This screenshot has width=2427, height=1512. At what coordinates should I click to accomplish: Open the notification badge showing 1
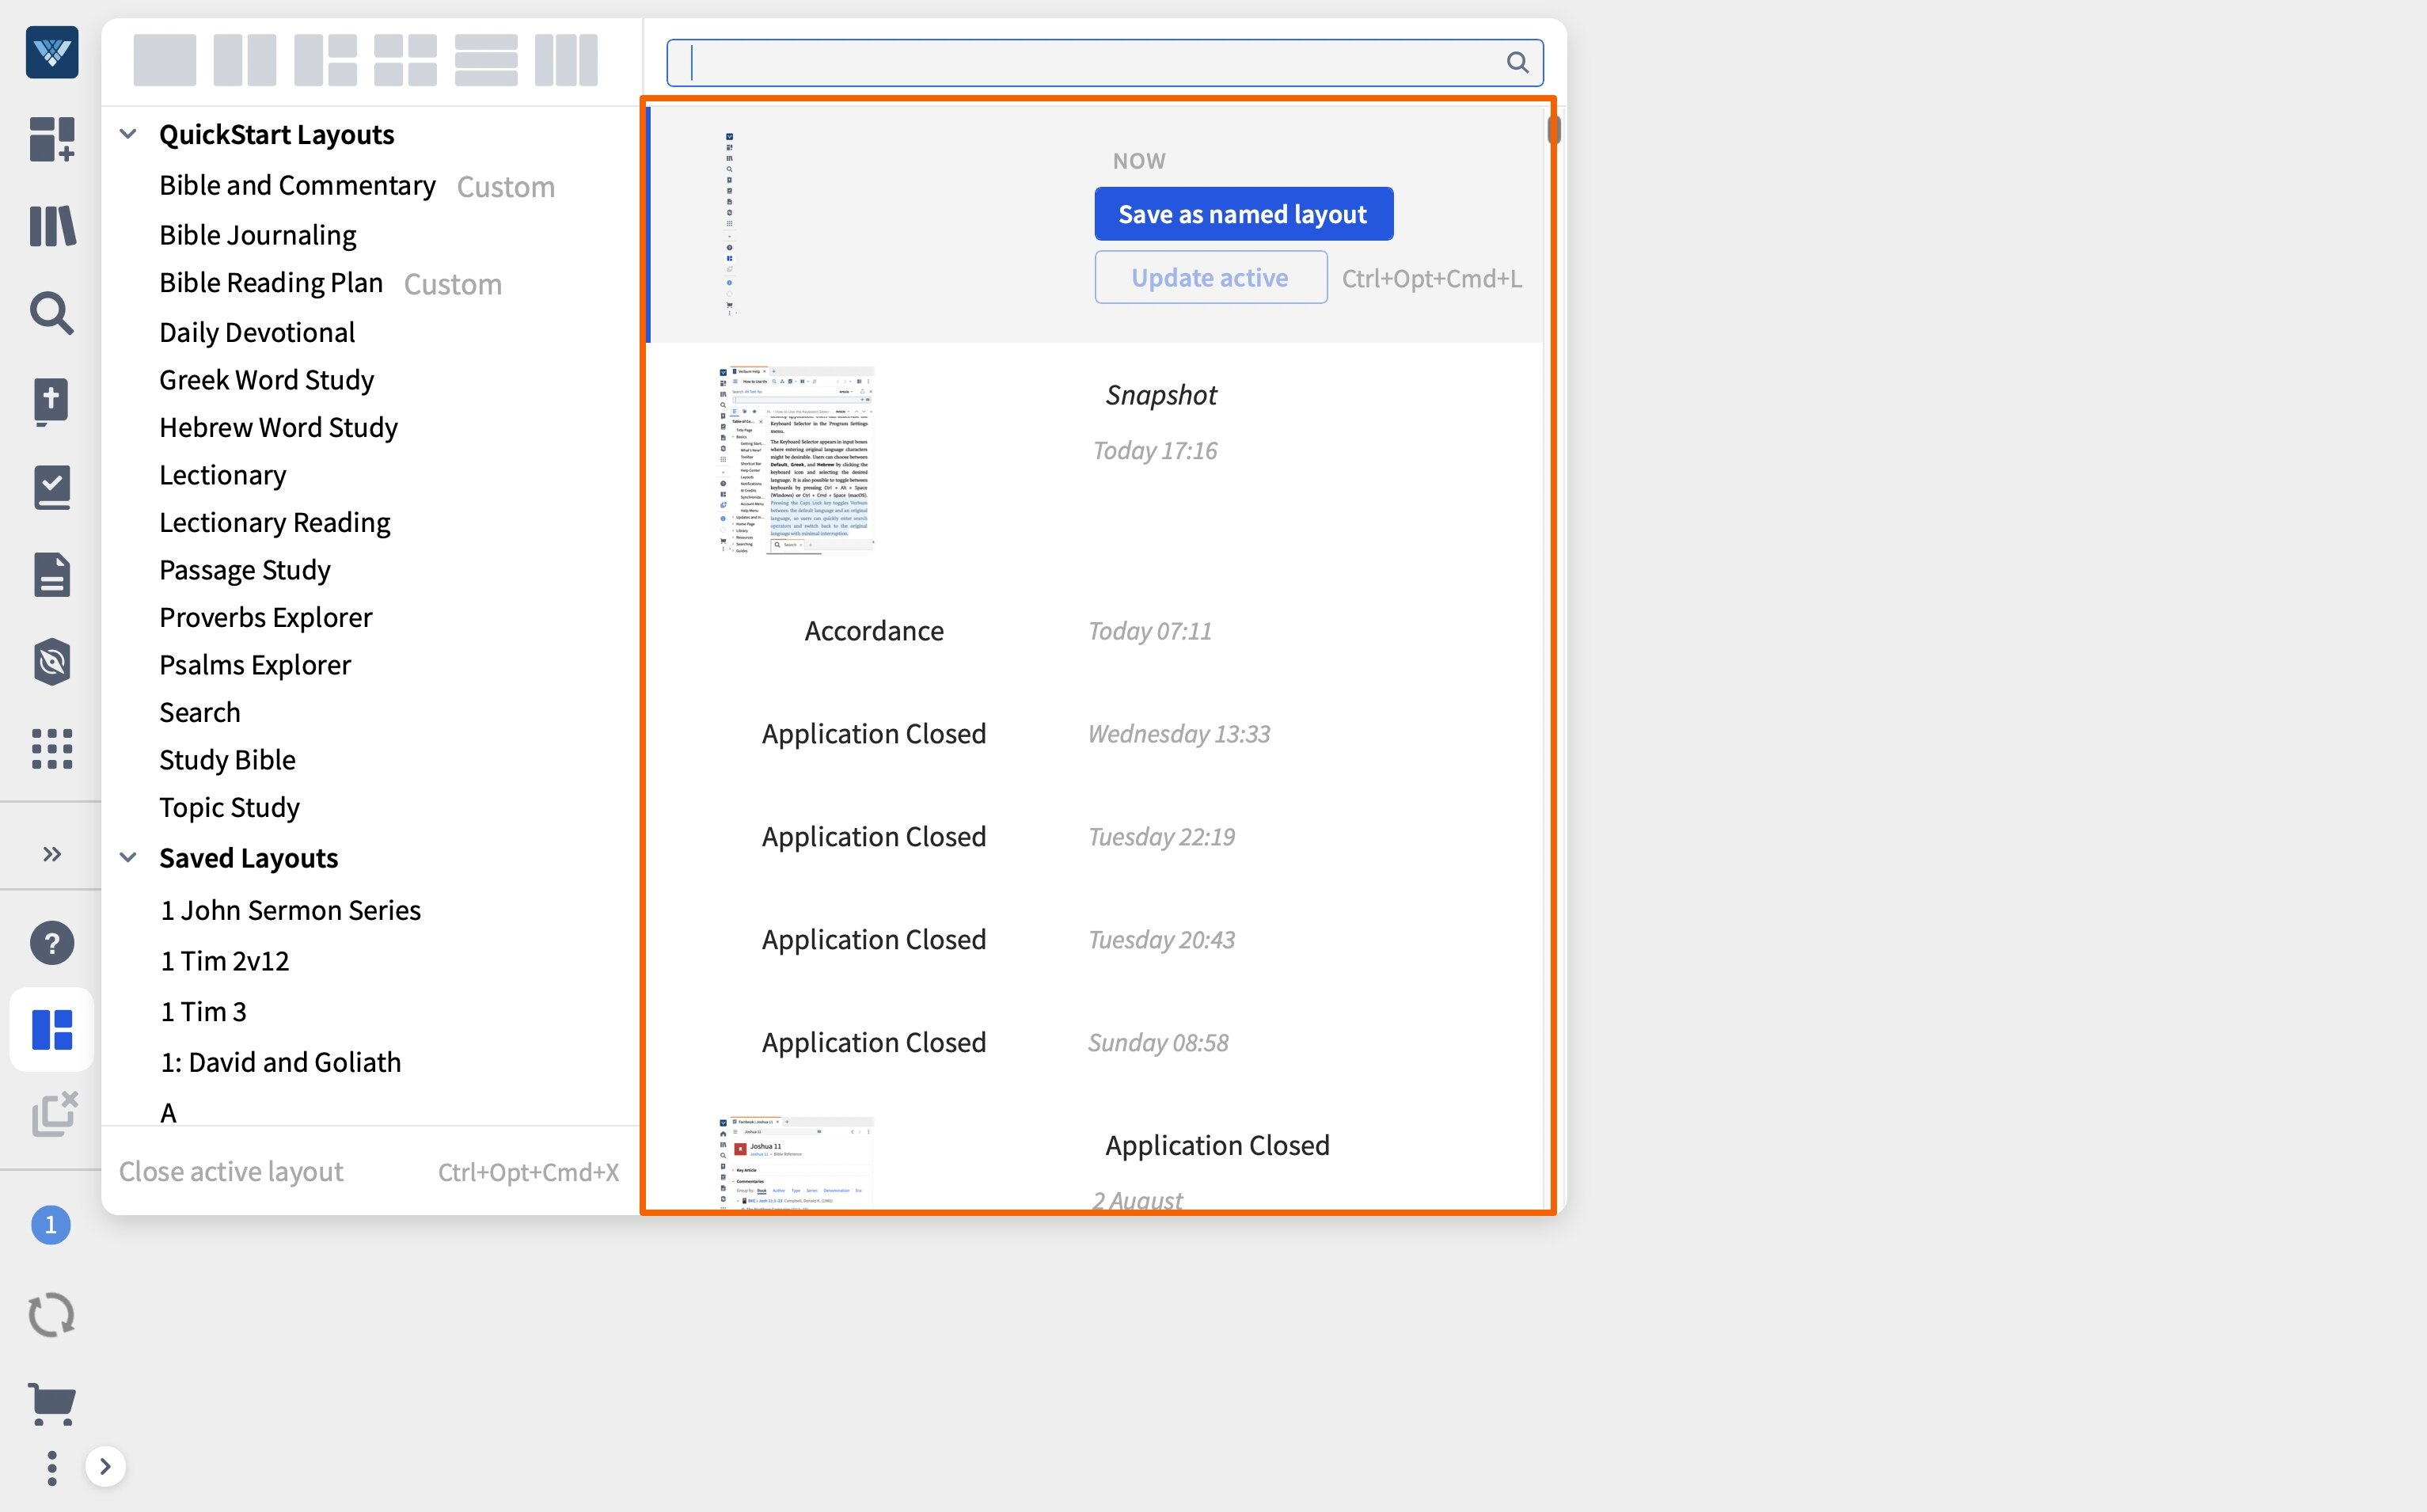coord(51,1225)
